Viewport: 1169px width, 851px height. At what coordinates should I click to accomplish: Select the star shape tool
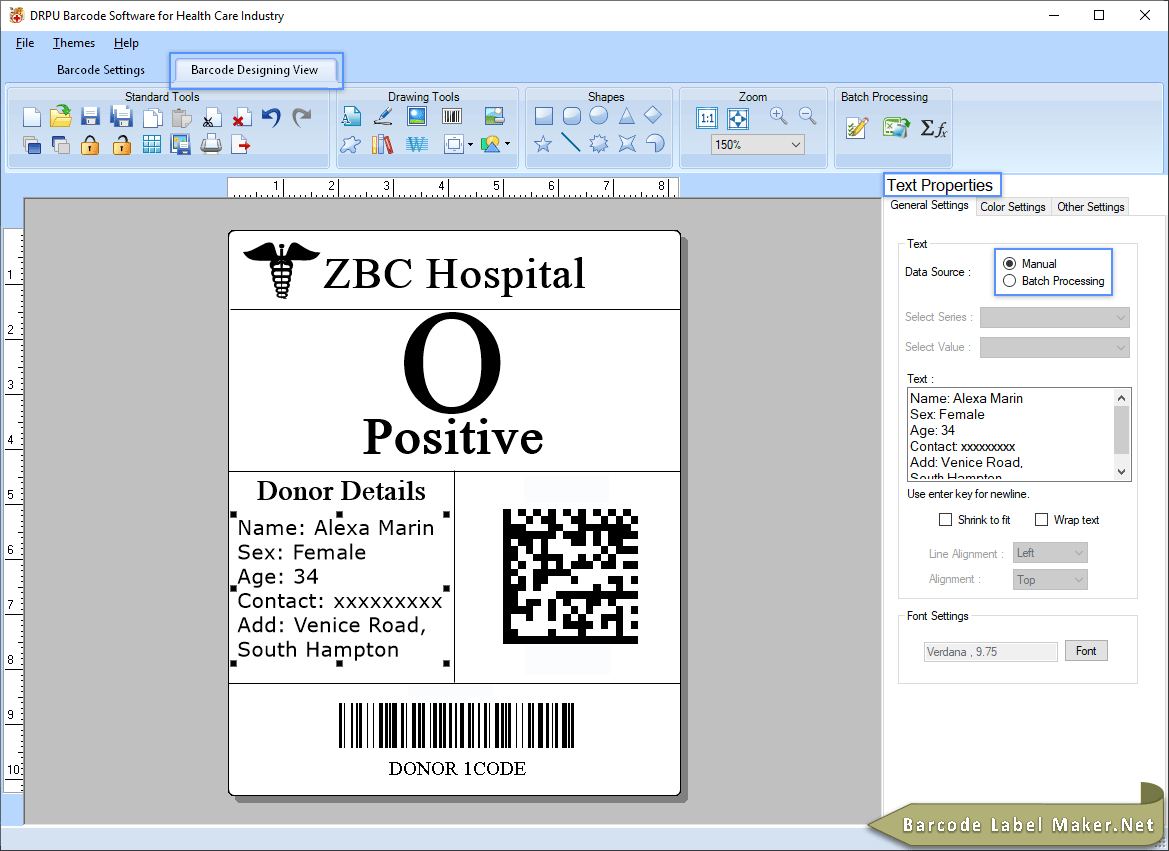541,144
